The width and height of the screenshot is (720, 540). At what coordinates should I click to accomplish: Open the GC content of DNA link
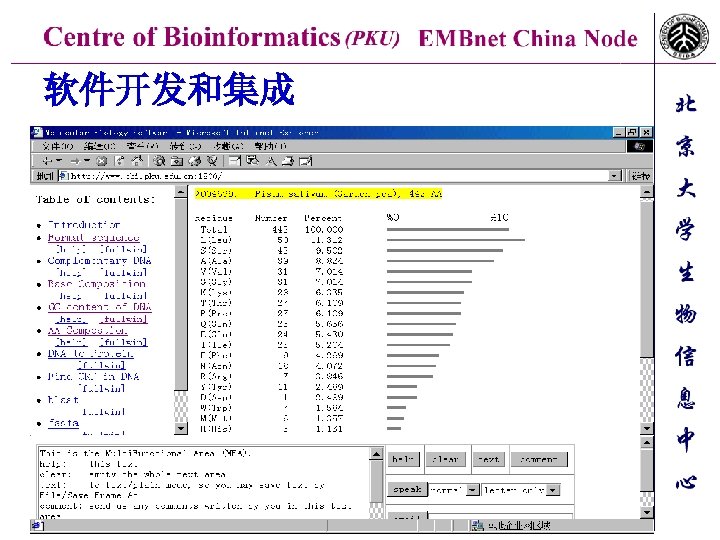(x=100, y=307)
